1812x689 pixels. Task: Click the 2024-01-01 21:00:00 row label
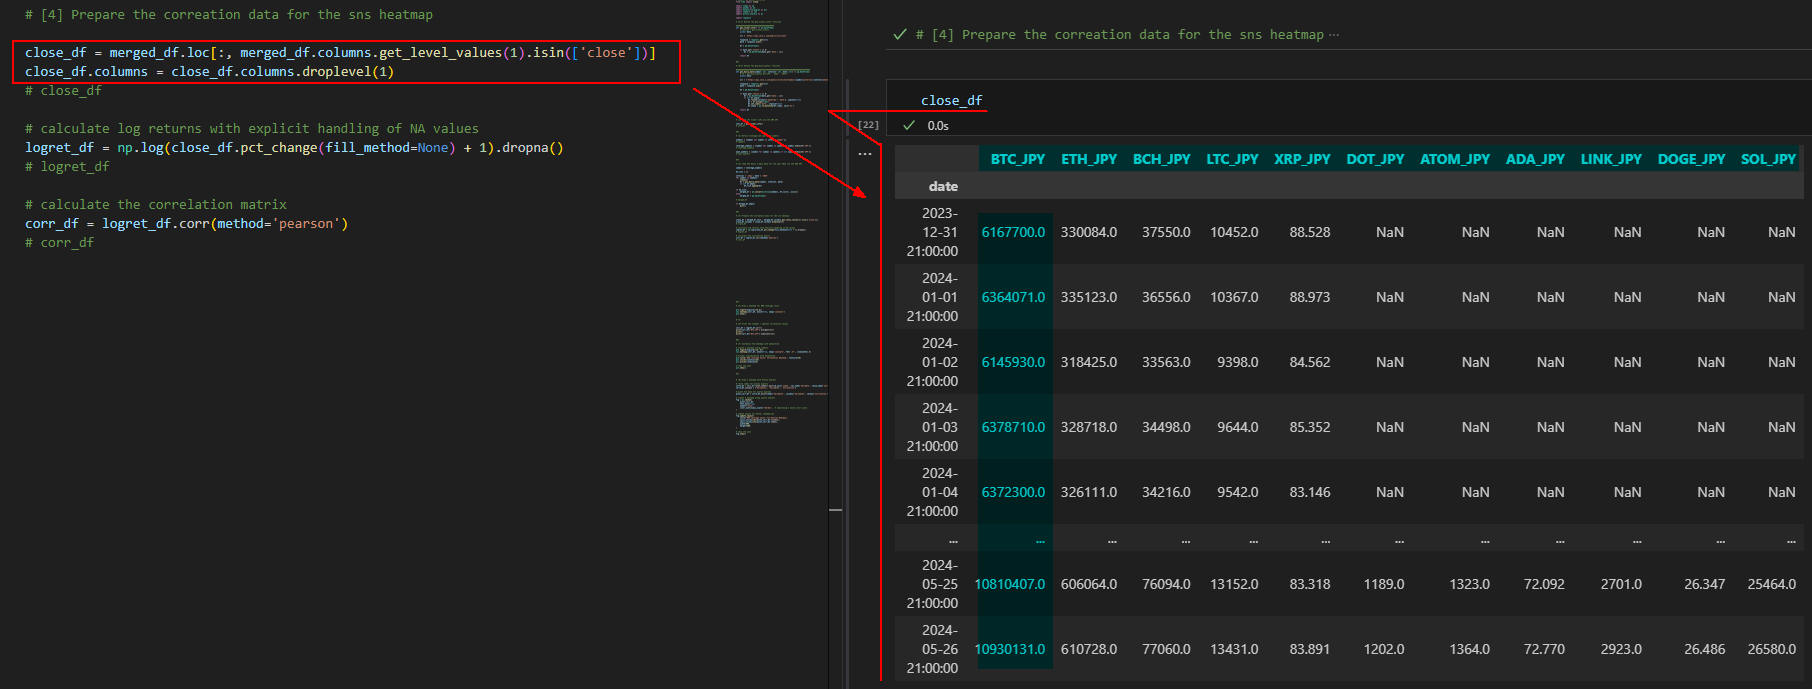[x=932, y=297]
